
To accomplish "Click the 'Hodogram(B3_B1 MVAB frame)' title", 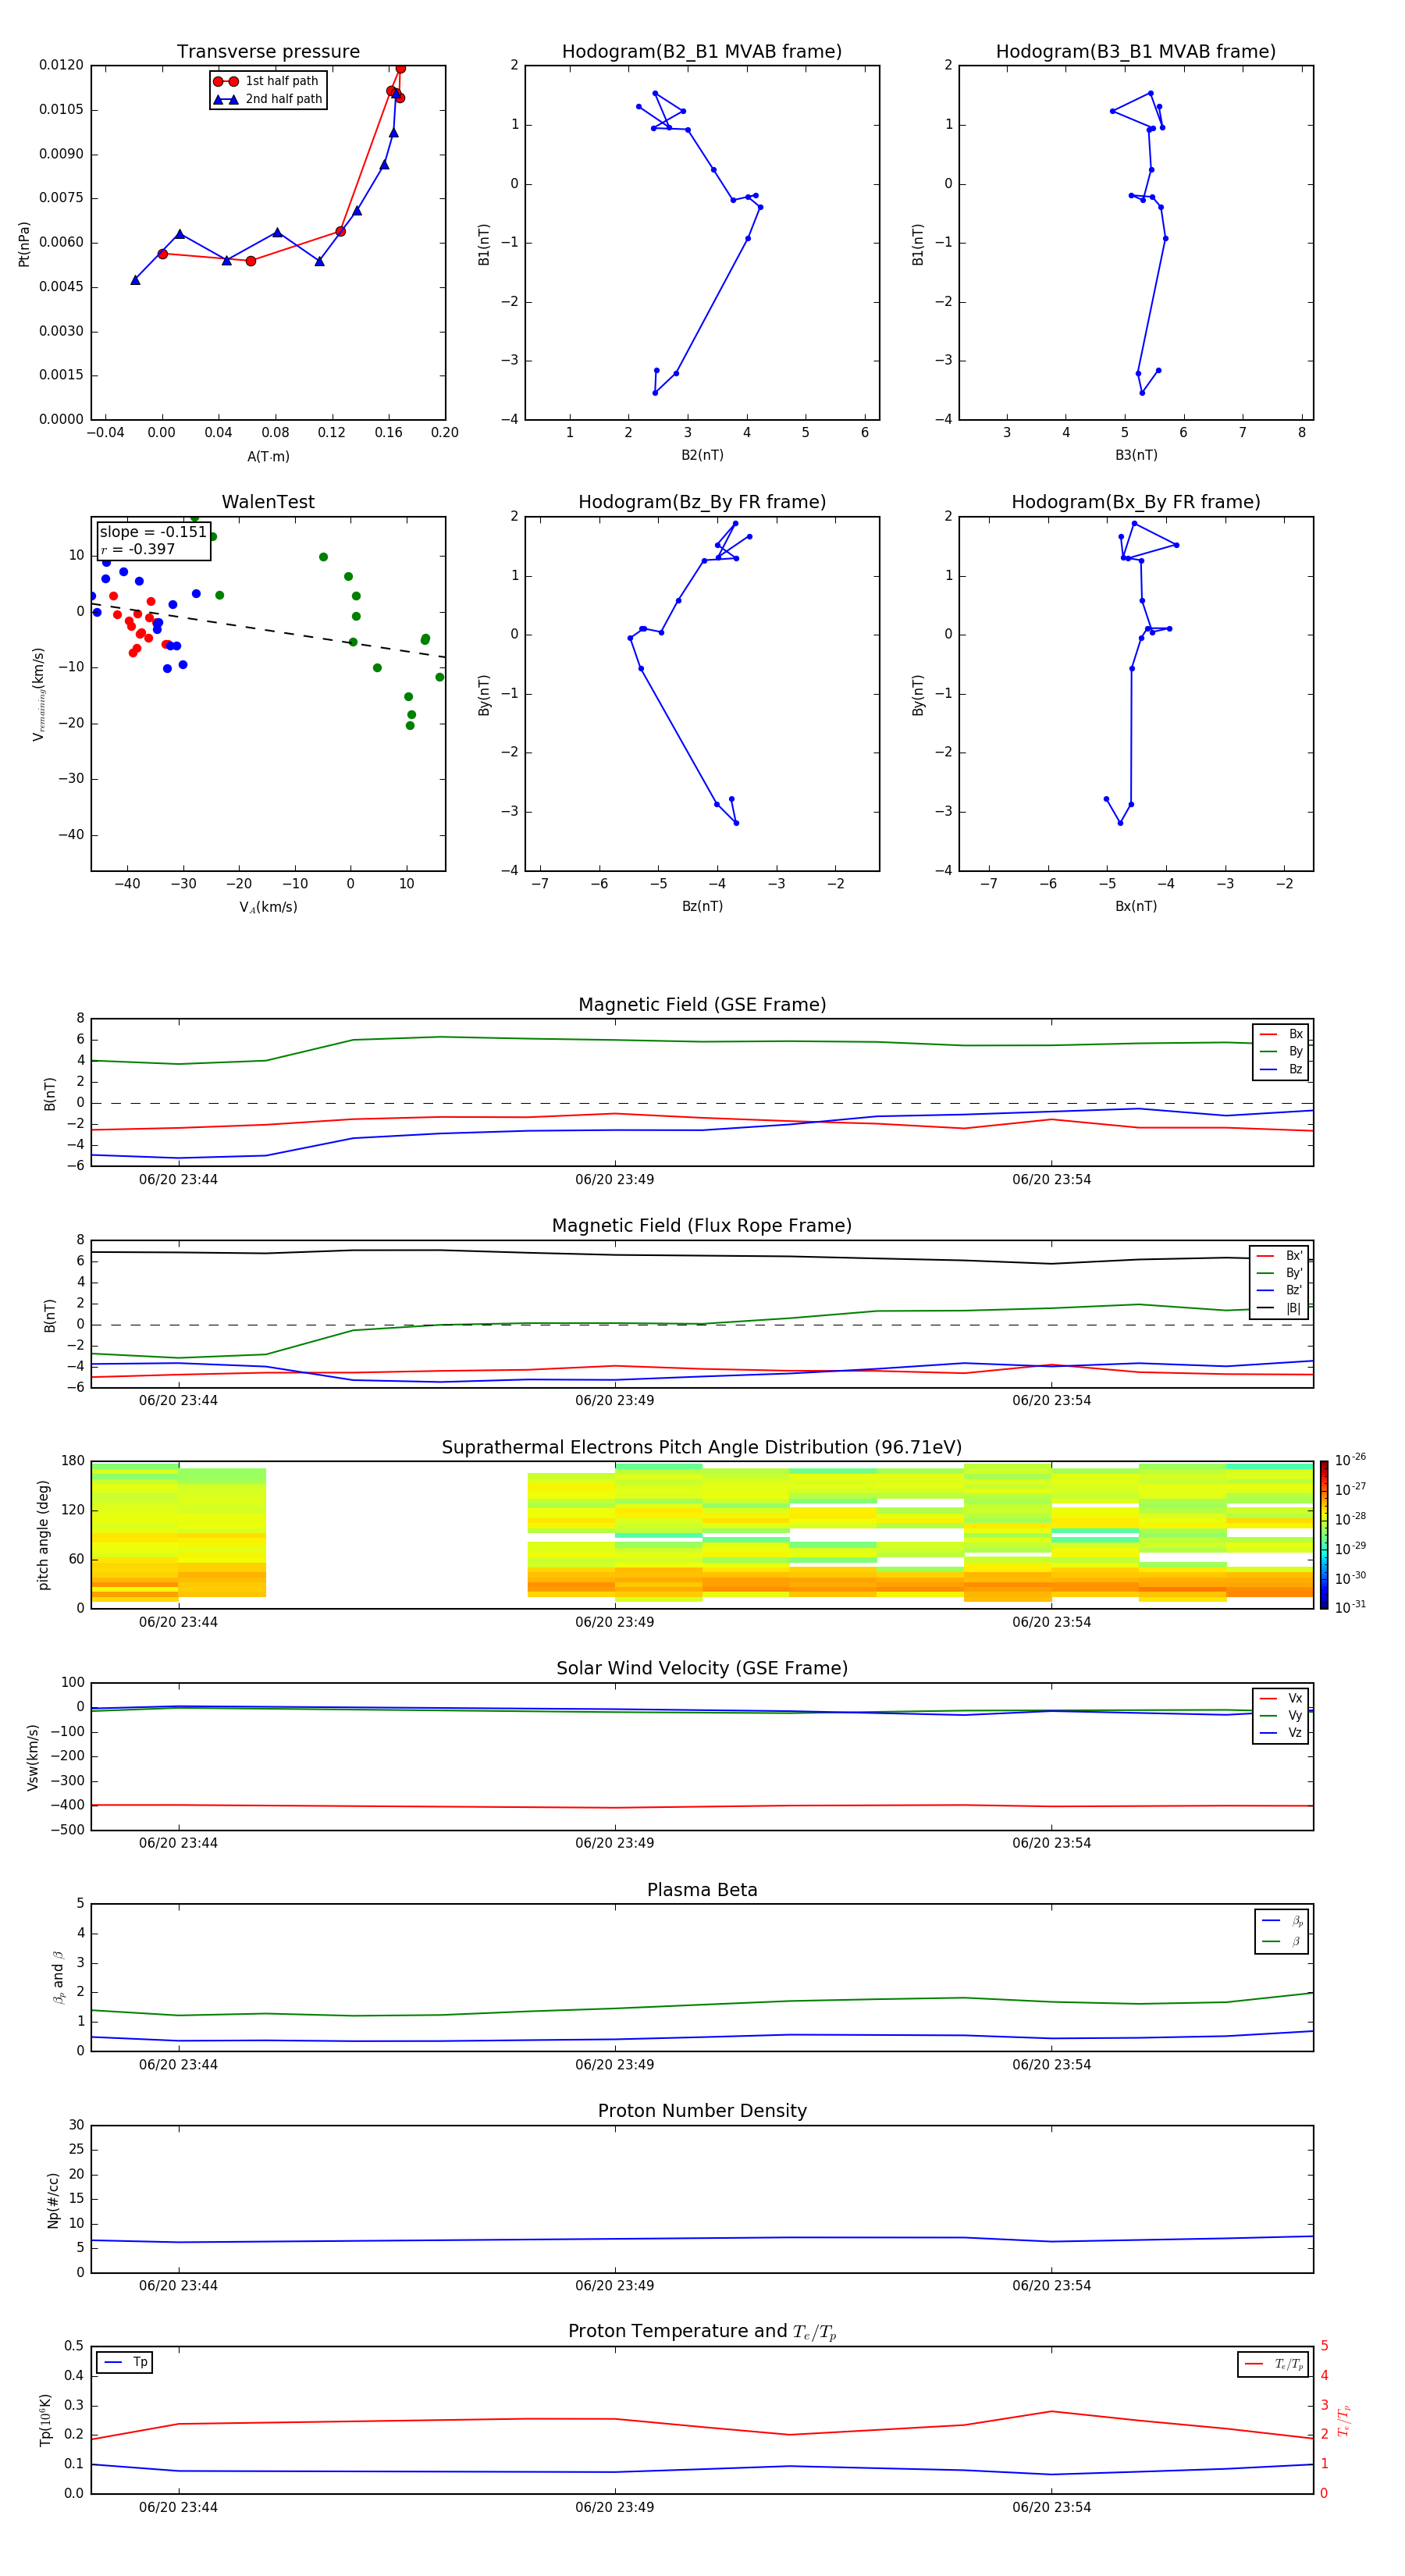I will (1136, 52).
